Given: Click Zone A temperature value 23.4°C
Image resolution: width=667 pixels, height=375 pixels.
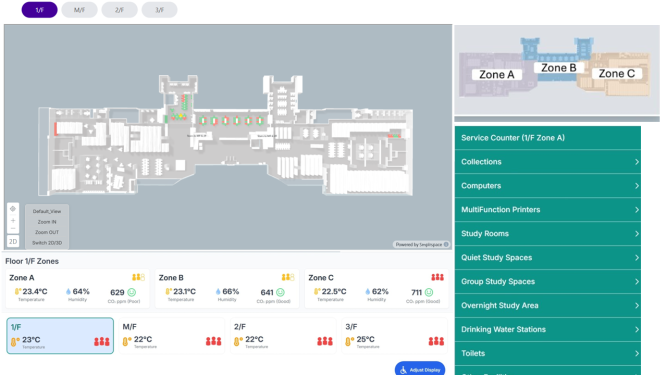Looking at the screenshot, I should point(35,292).
